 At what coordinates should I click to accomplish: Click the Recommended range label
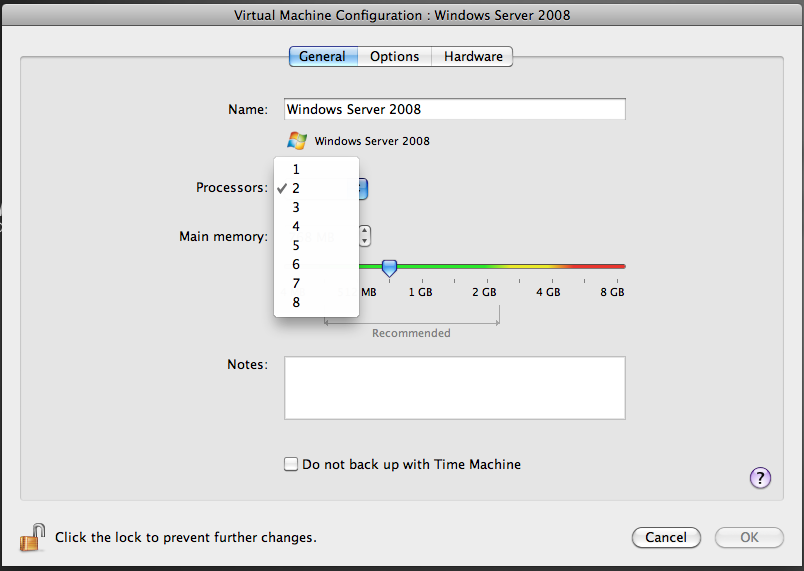[411, 333]
